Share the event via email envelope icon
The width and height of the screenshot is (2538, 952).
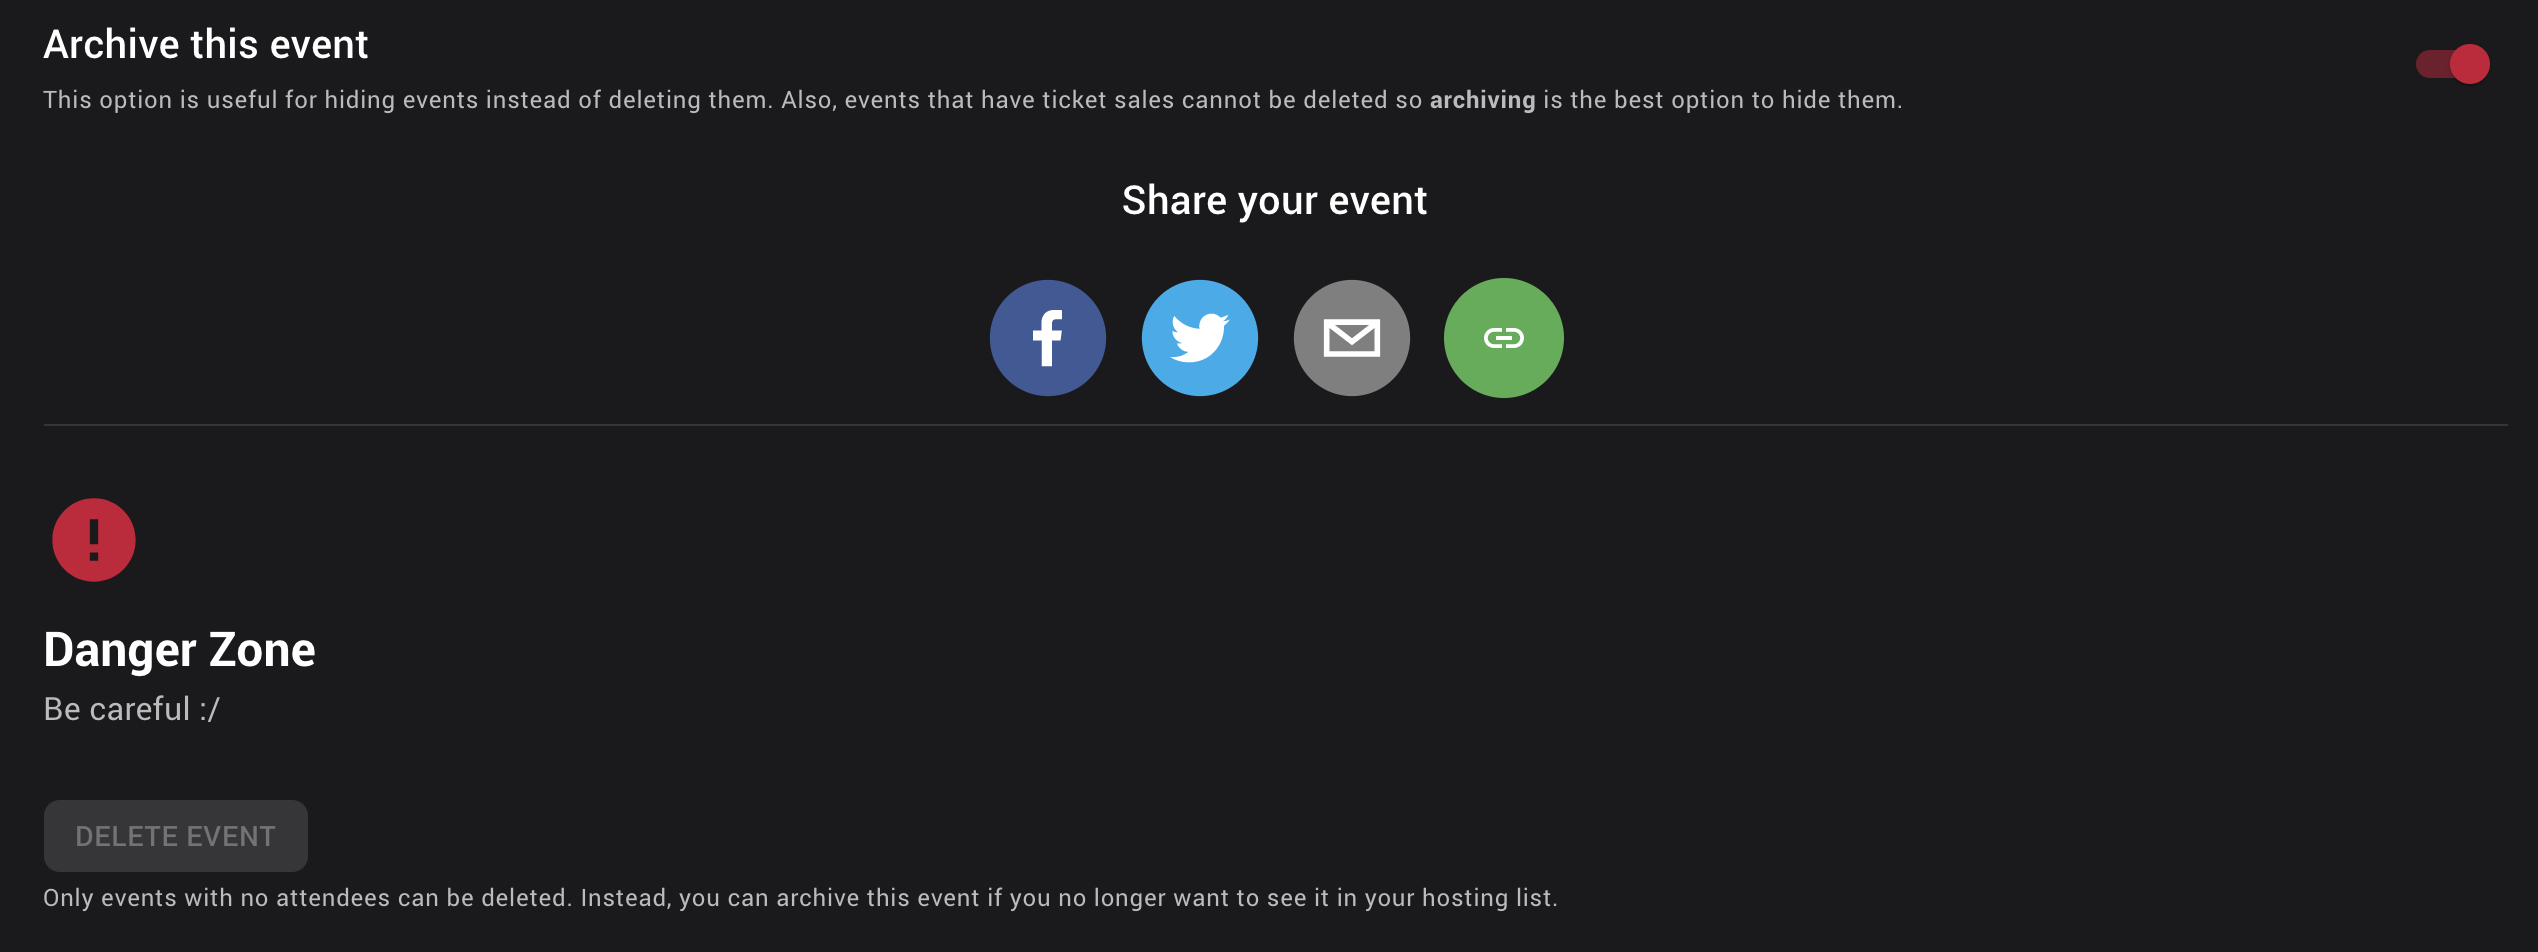1351,338
